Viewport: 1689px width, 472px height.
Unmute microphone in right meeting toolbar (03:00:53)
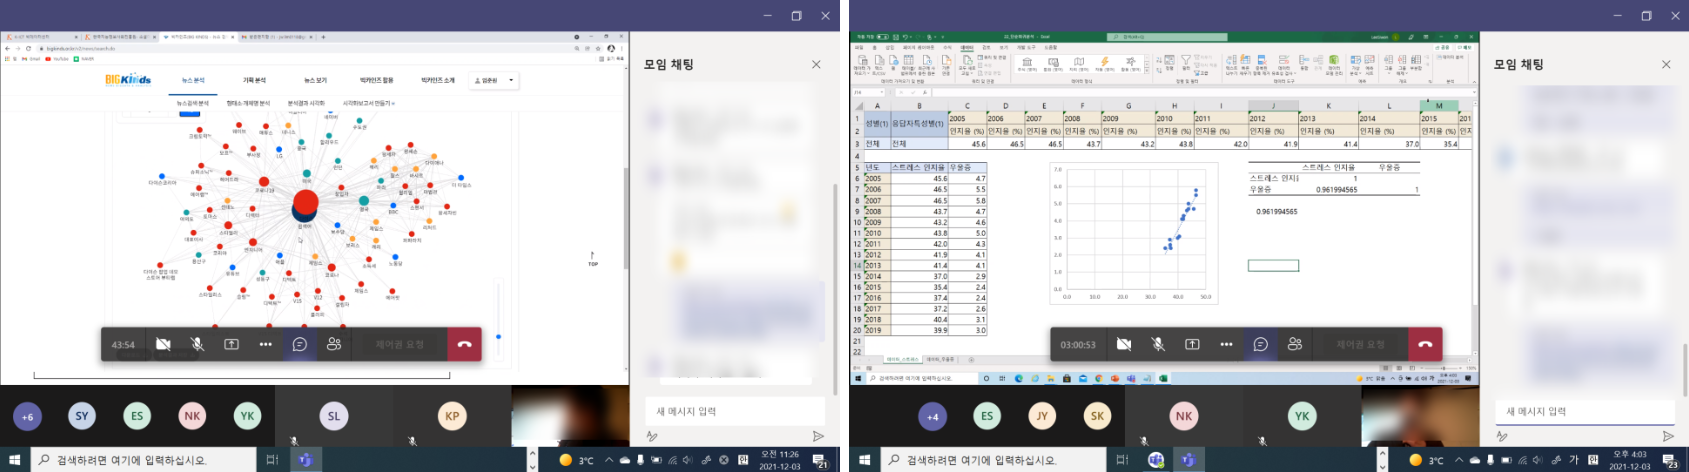click(1158, 344)
